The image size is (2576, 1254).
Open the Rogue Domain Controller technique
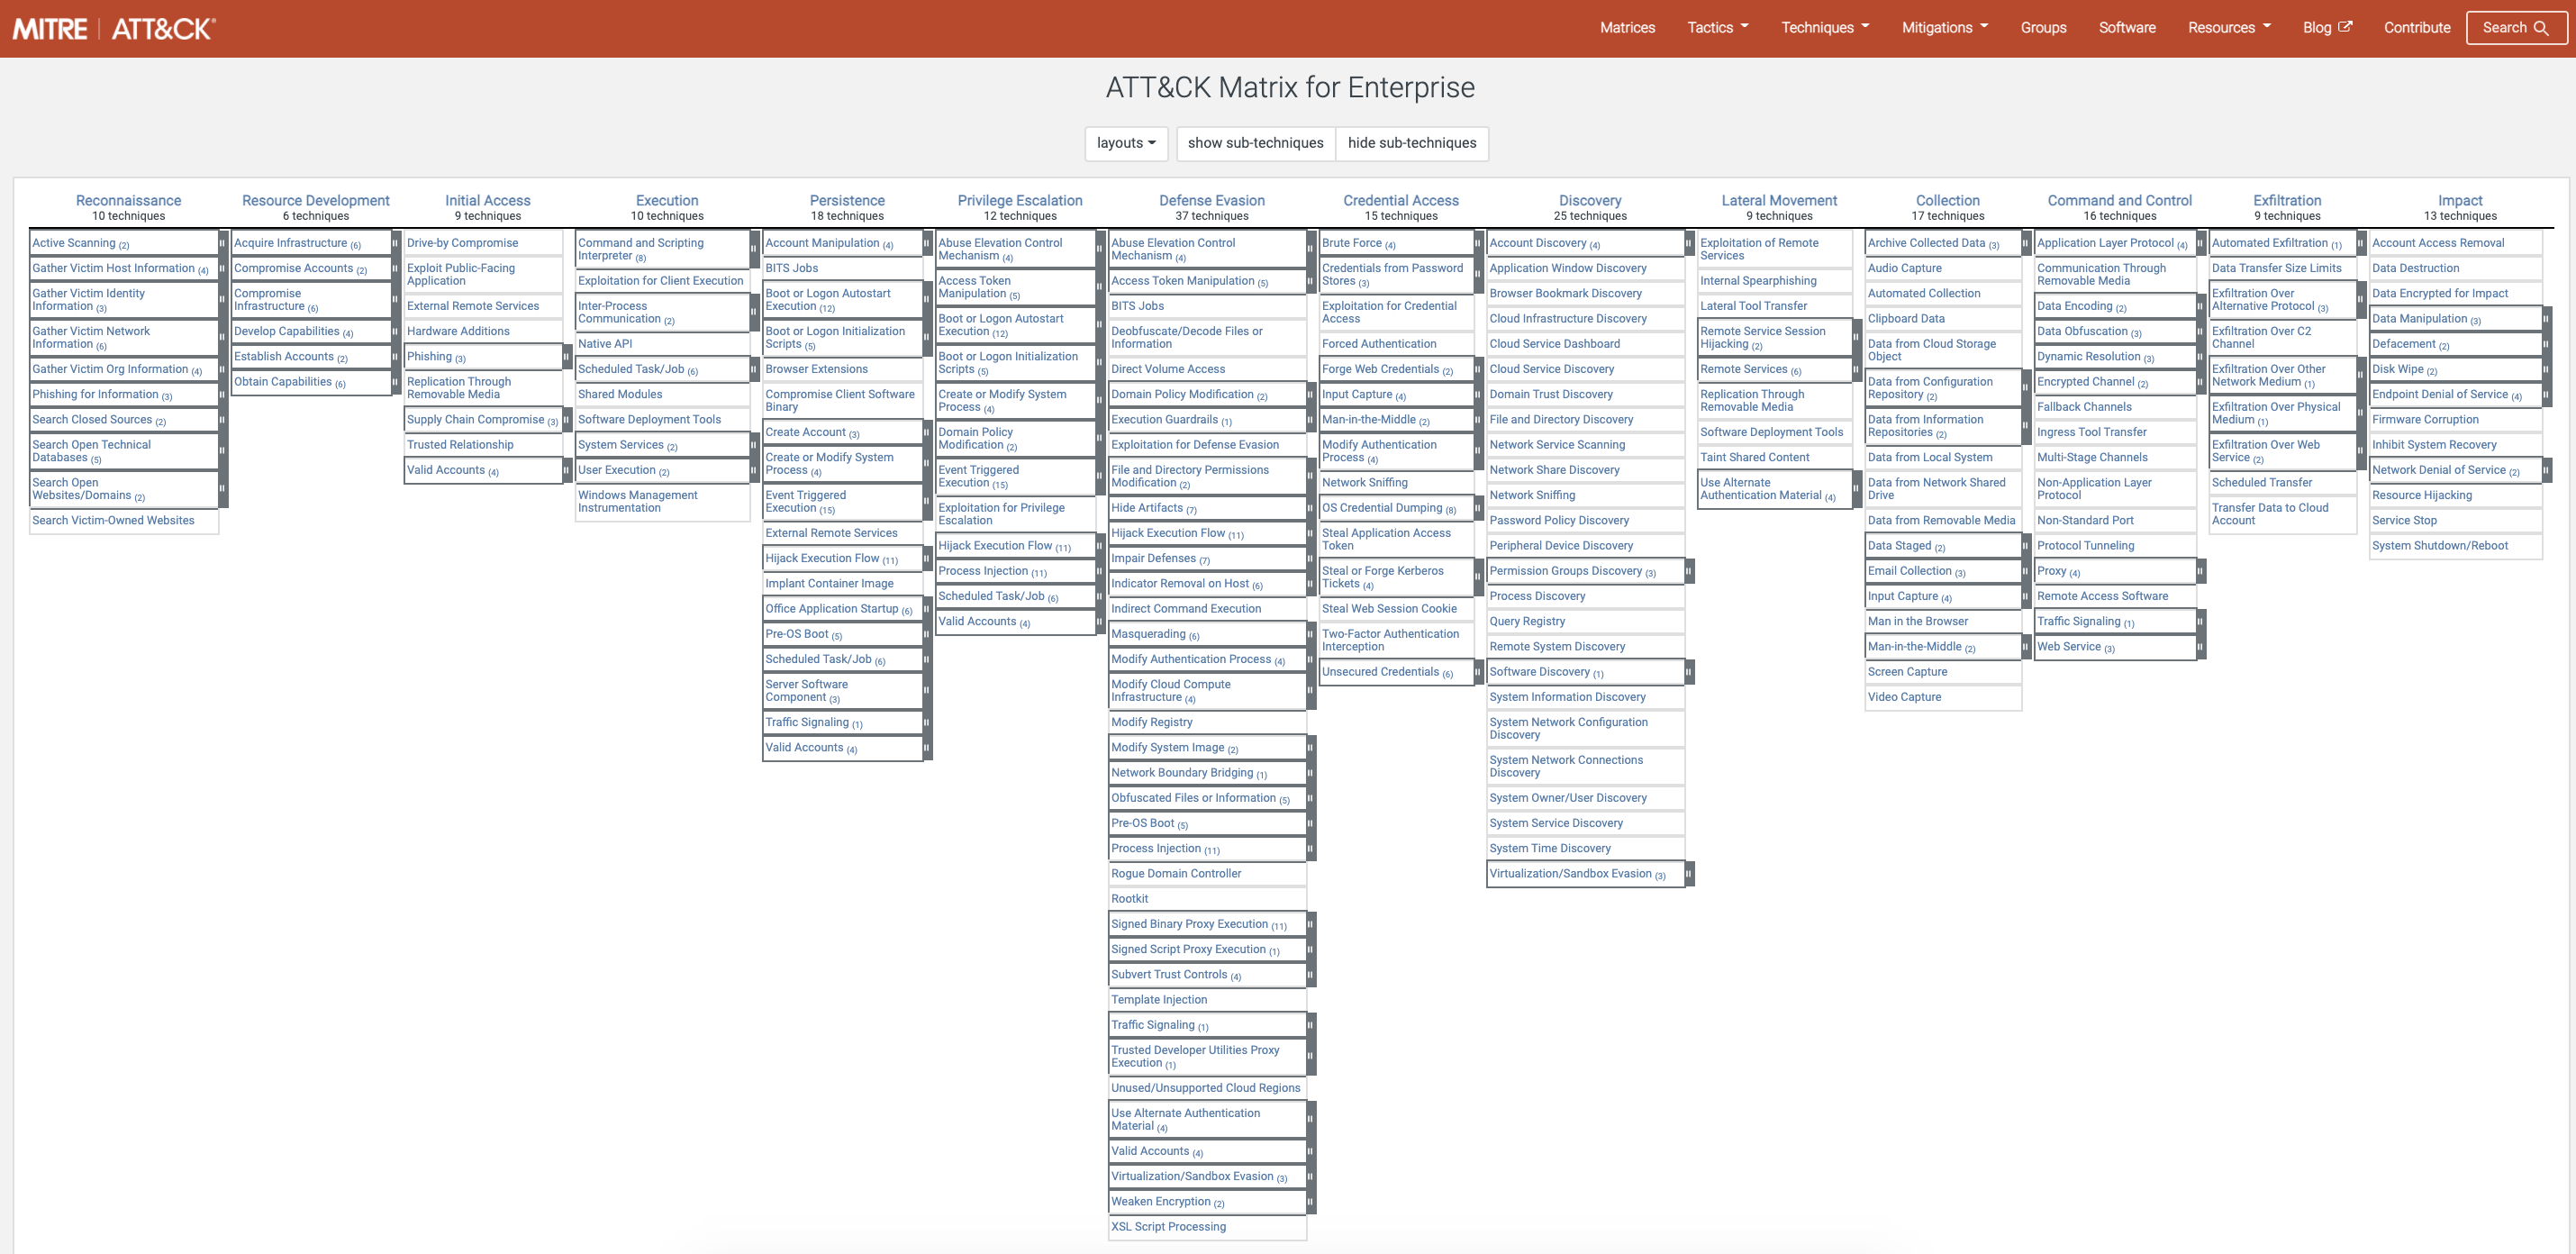point(1176,874)
